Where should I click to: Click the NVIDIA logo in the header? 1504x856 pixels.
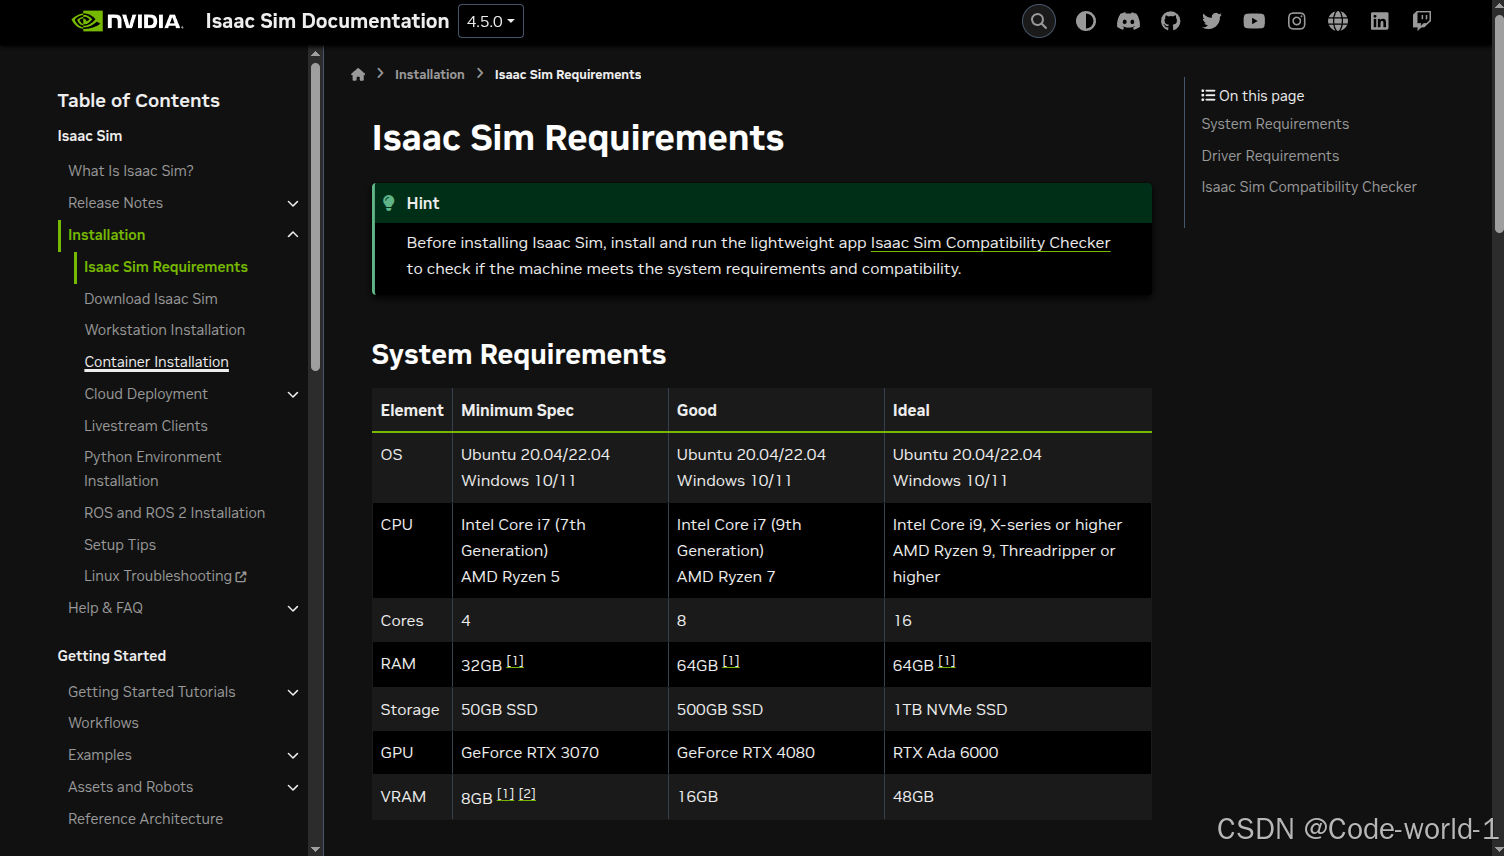[x=127, y=21]
